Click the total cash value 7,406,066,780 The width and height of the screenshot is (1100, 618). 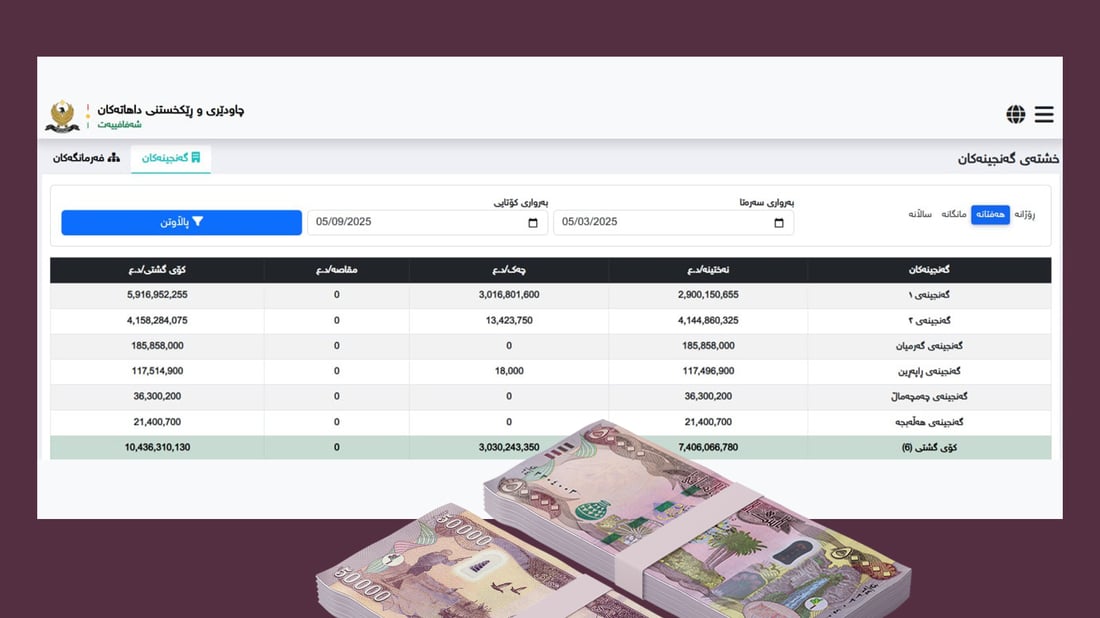click(708, 448)
